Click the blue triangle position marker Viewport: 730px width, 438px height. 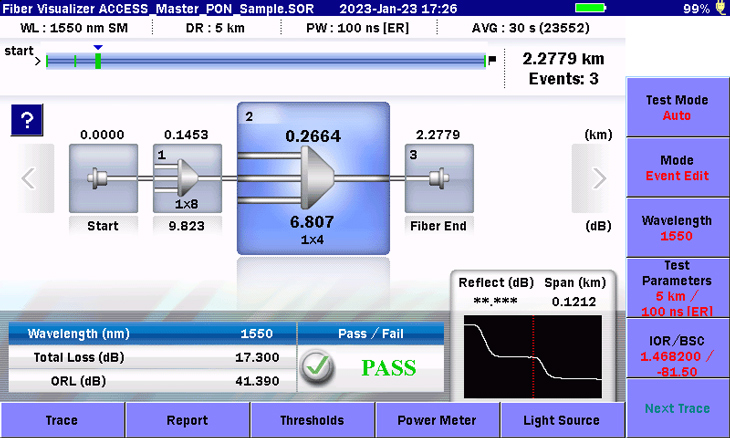pyautogui.click(x=98, y=47)
